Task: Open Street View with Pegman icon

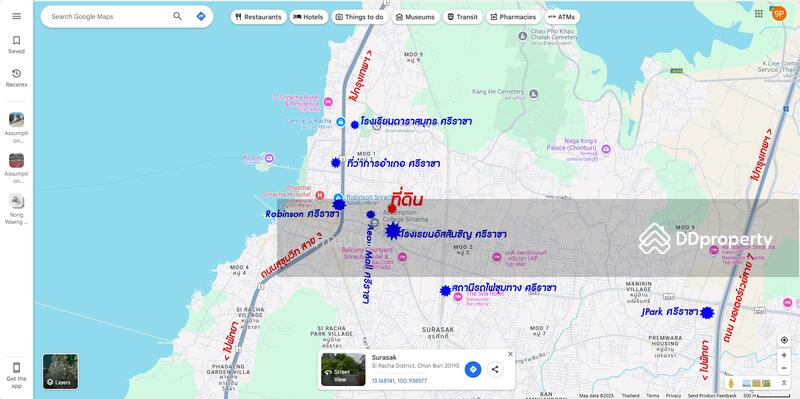Action: (x=731, y=383)
